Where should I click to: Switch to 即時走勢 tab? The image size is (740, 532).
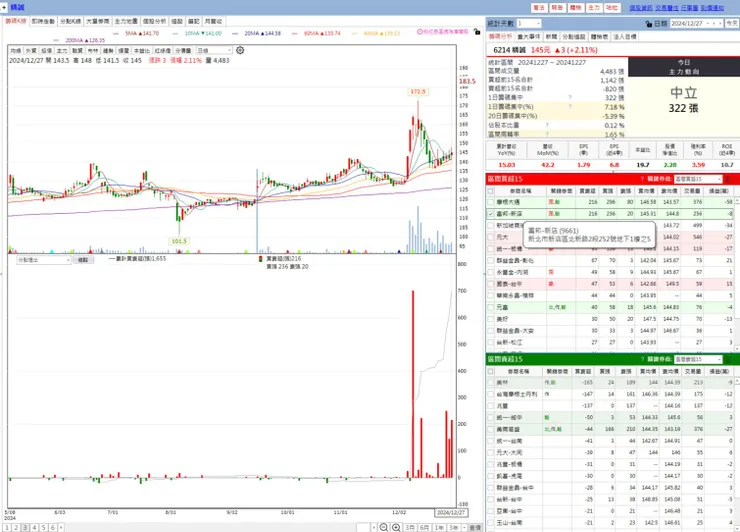pos(43,21)
